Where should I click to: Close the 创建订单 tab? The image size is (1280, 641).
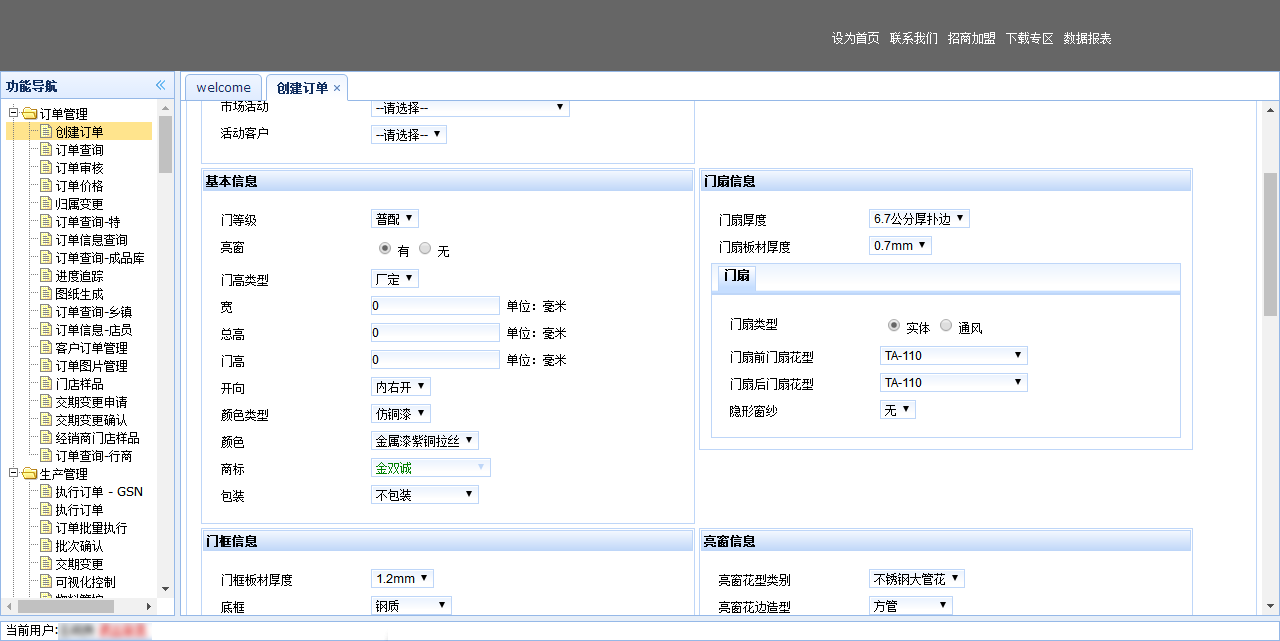[x=337, y=88]
